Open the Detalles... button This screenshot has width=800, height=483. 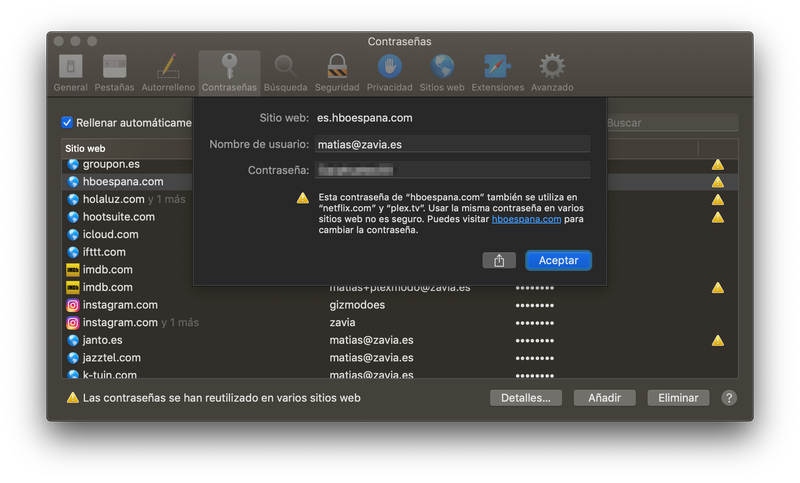[x=526, y=398]
